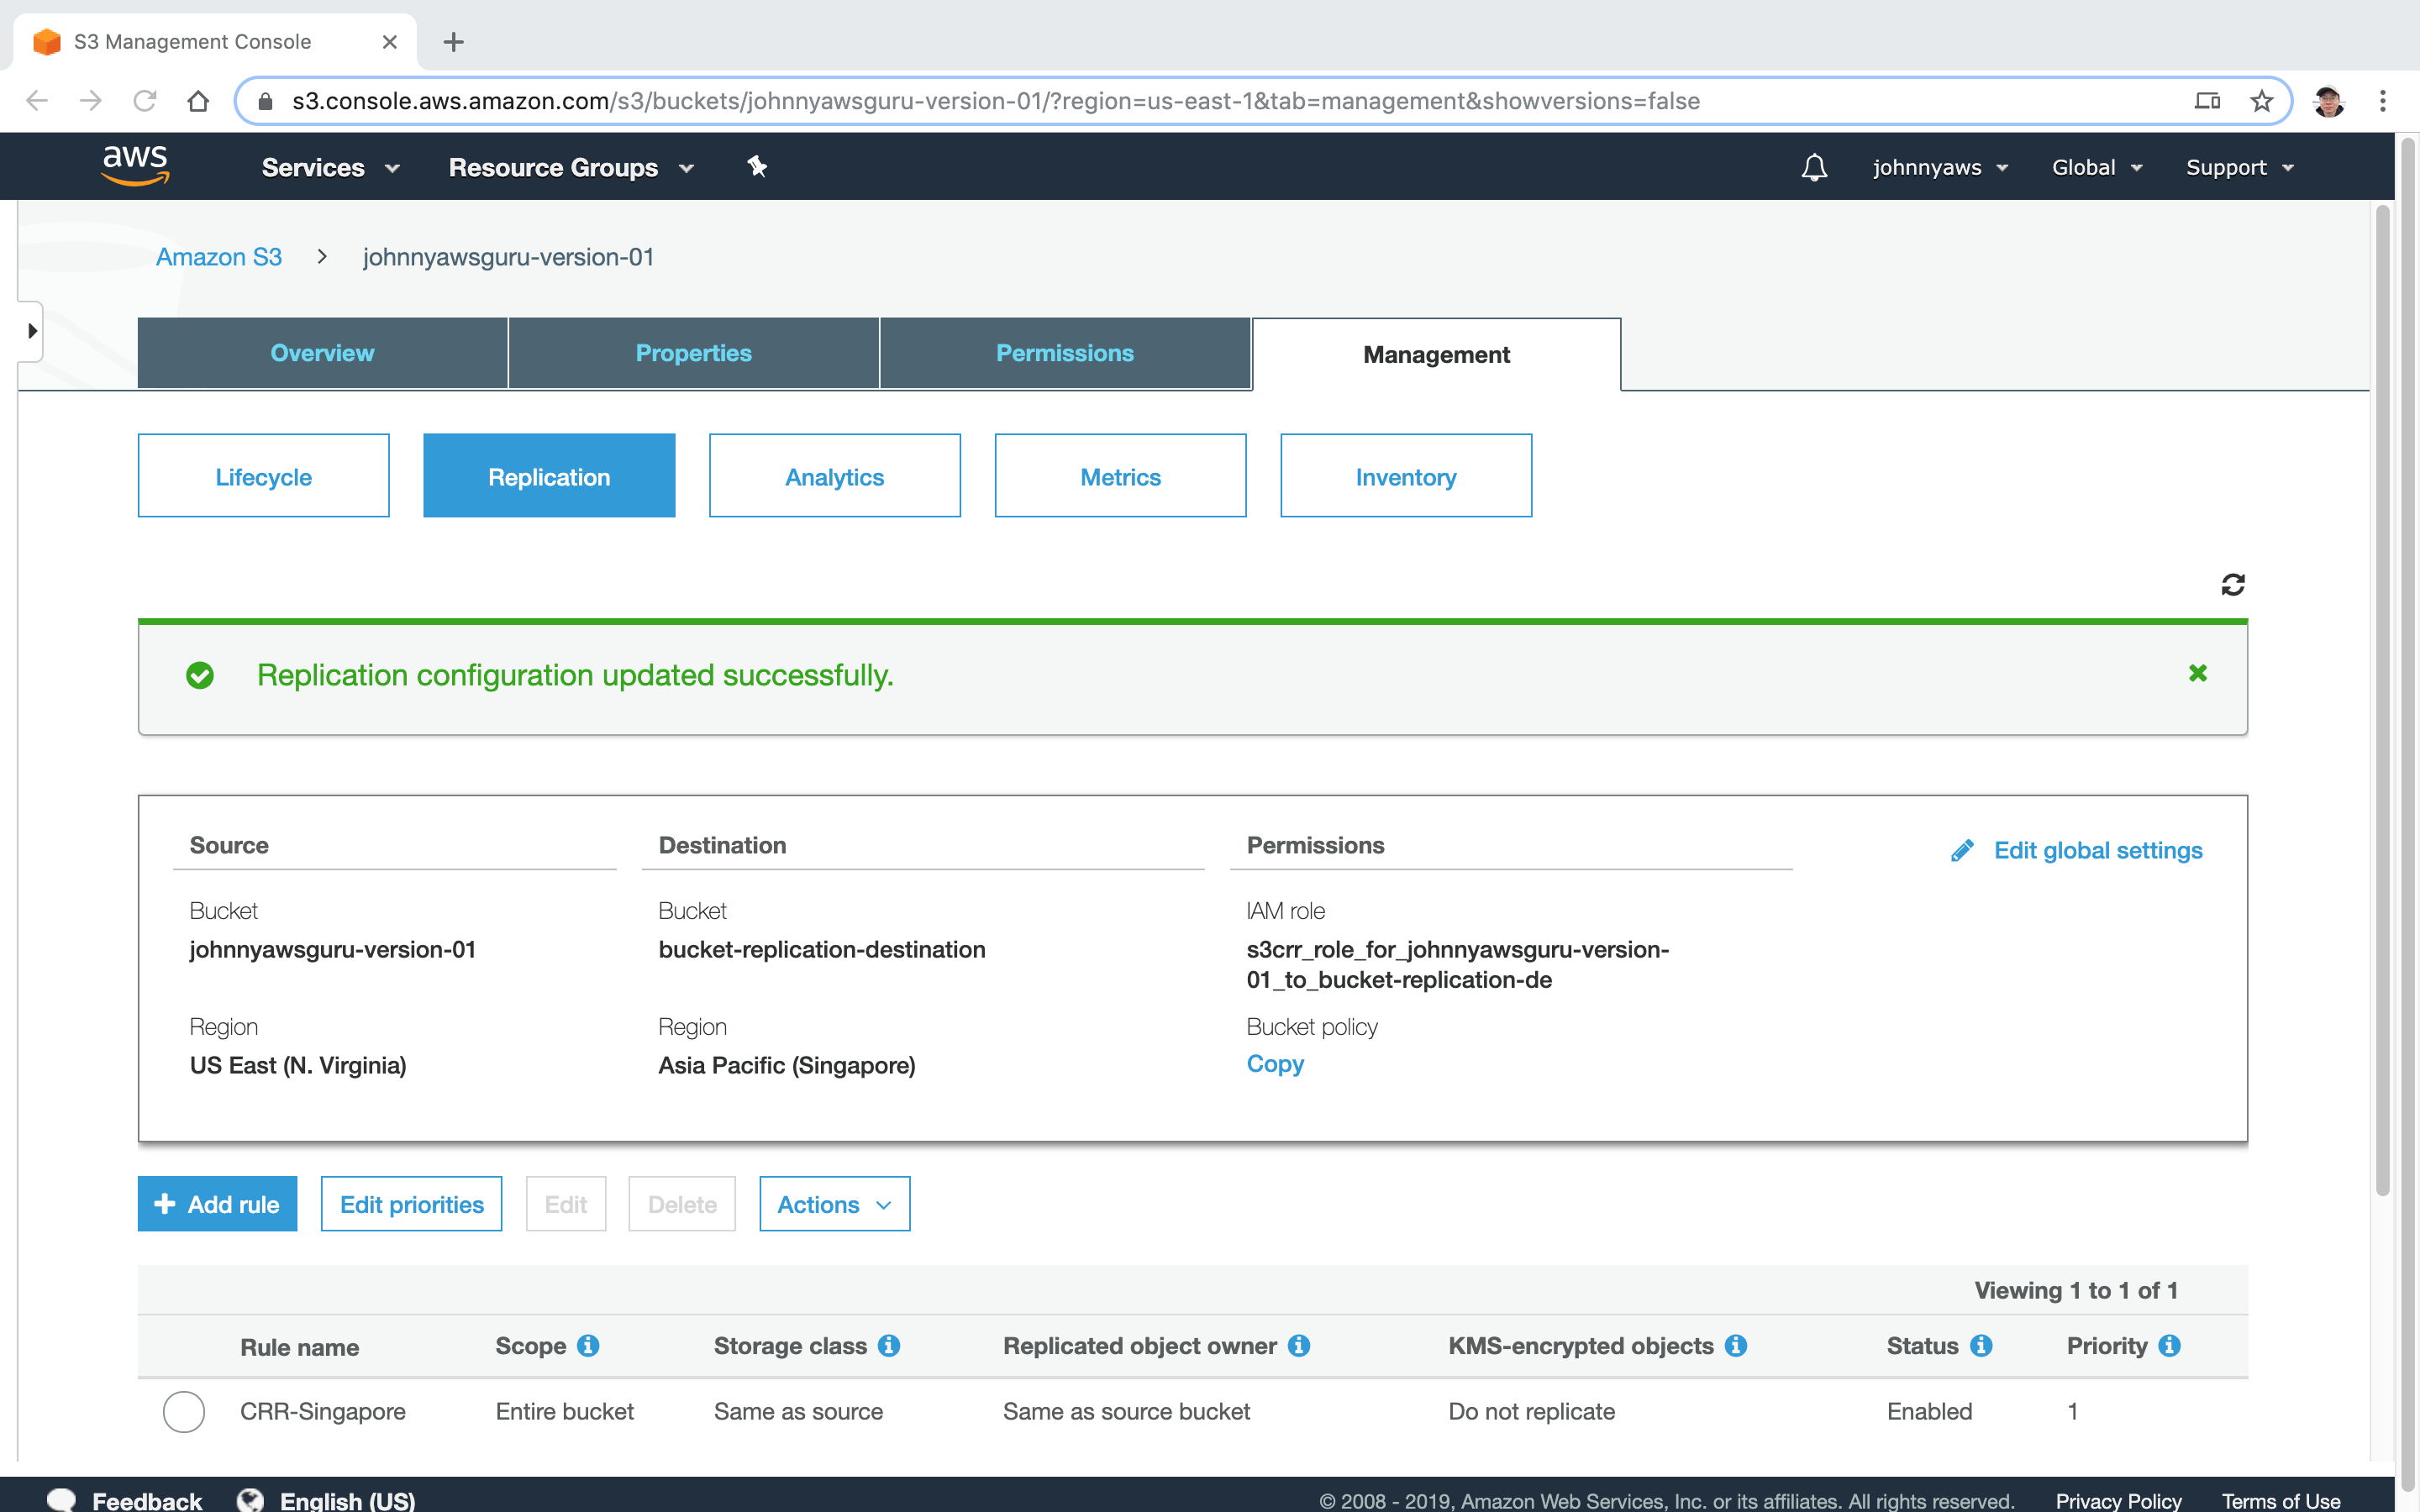
Task: Go to Amazon S3 breadcrumb link
Action: pyautogui.click(x=219, y=257)
